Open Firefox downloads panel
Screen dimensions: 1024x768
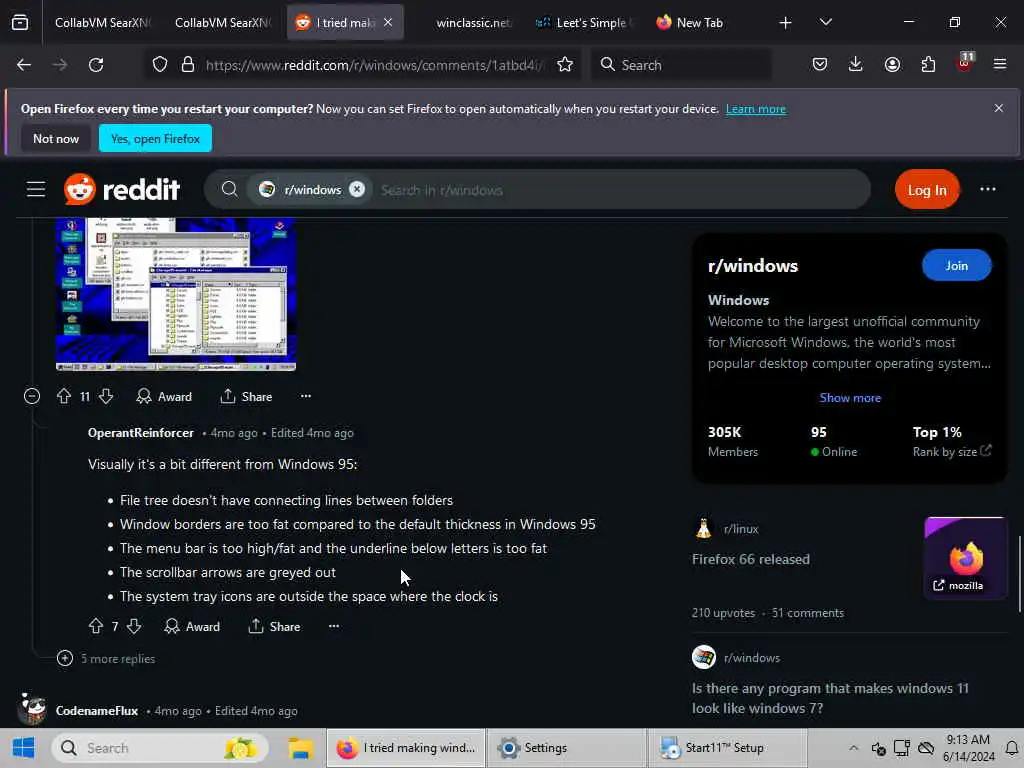click(x=856, y=65)
